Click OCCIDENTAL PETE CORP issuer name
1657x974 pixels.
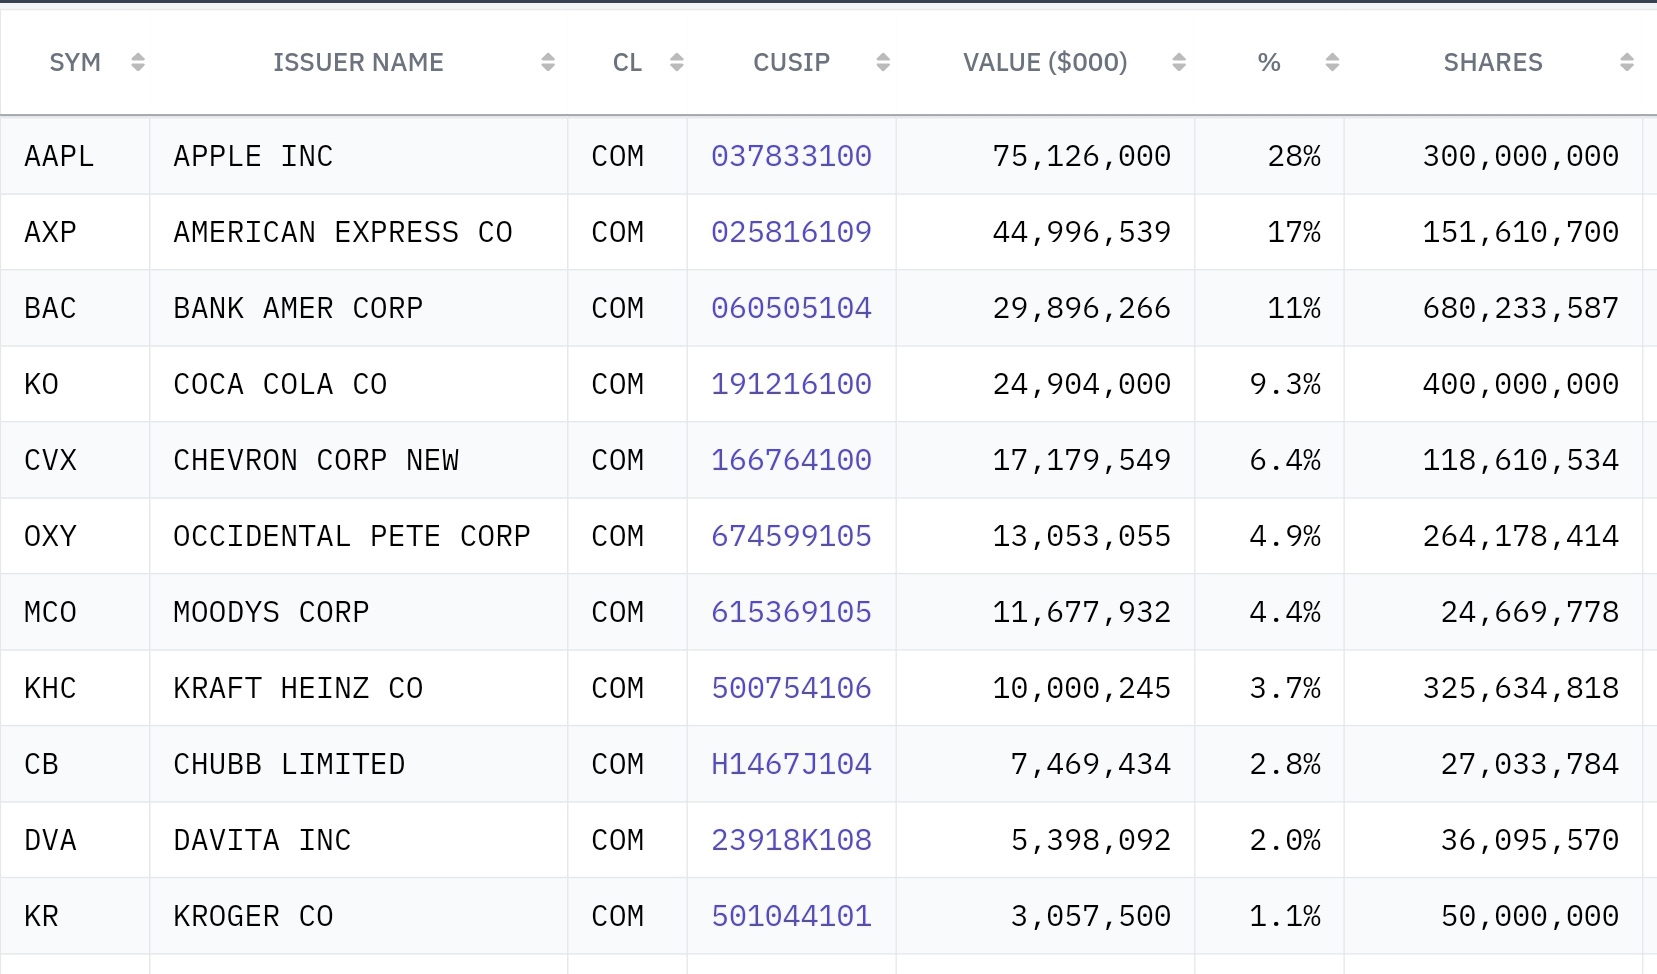pyautogui.click(x=352, y=536)
